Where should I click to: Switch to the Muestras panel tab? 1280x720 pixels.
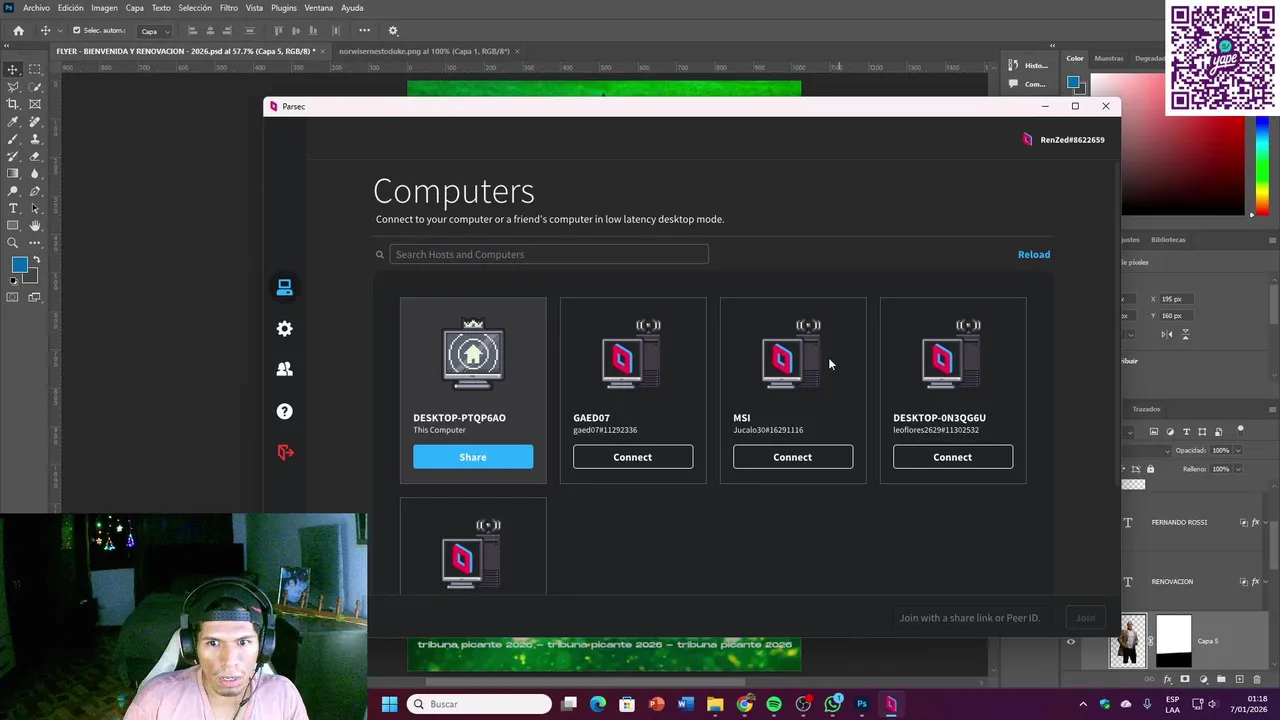[1109, 58]
